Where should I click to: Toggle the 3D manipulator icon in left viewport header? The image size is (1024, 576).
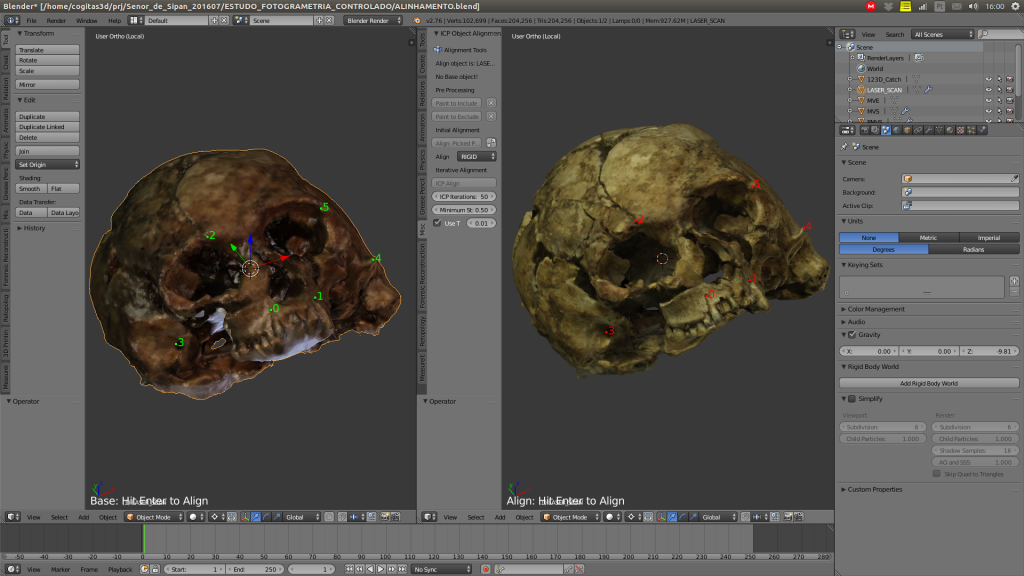pos(245,517)
